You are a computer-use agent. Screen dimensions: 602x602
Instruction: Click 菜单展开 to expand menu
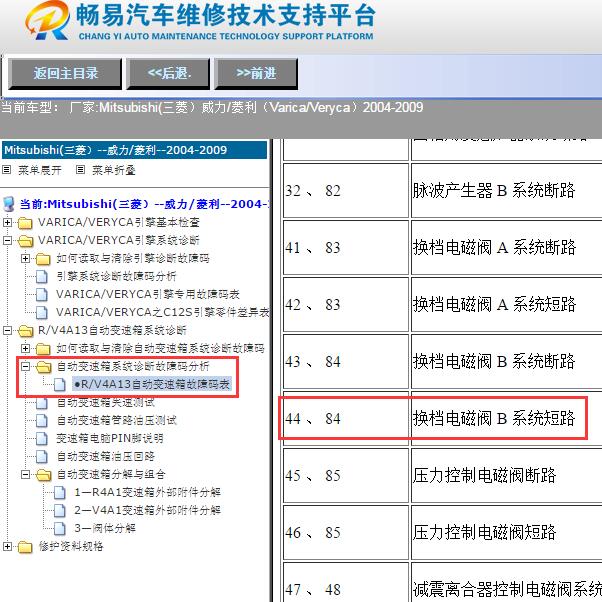tap(40, 170)
